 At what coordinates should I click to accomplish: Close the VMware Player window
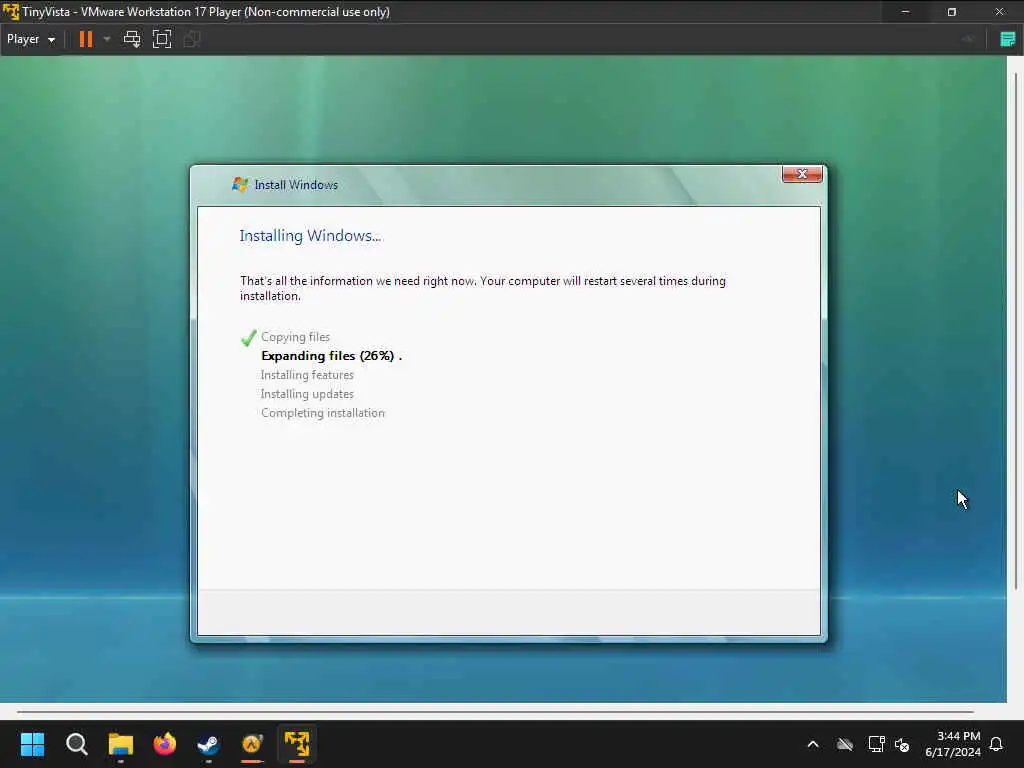click(999, 12)
